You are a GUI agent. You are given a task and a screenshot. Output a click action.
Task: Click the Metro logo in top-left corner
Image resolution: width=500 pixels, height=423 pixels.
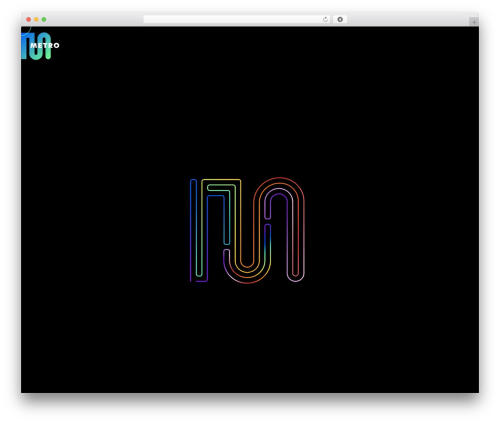coord(40,46)
